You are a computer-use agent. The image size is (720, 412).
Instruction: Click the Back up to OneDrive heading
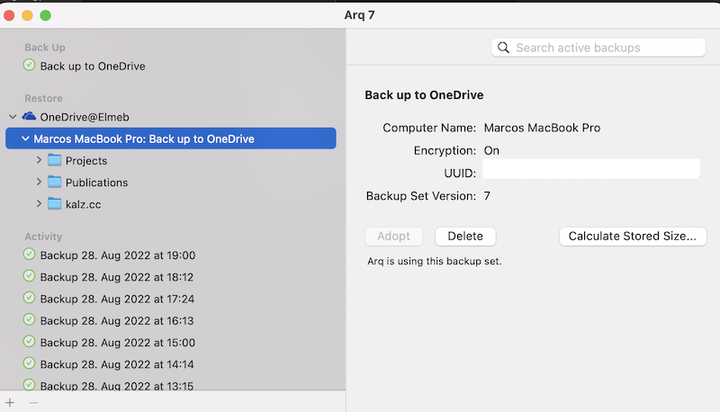pyautogui.click(x=424, y=95)
